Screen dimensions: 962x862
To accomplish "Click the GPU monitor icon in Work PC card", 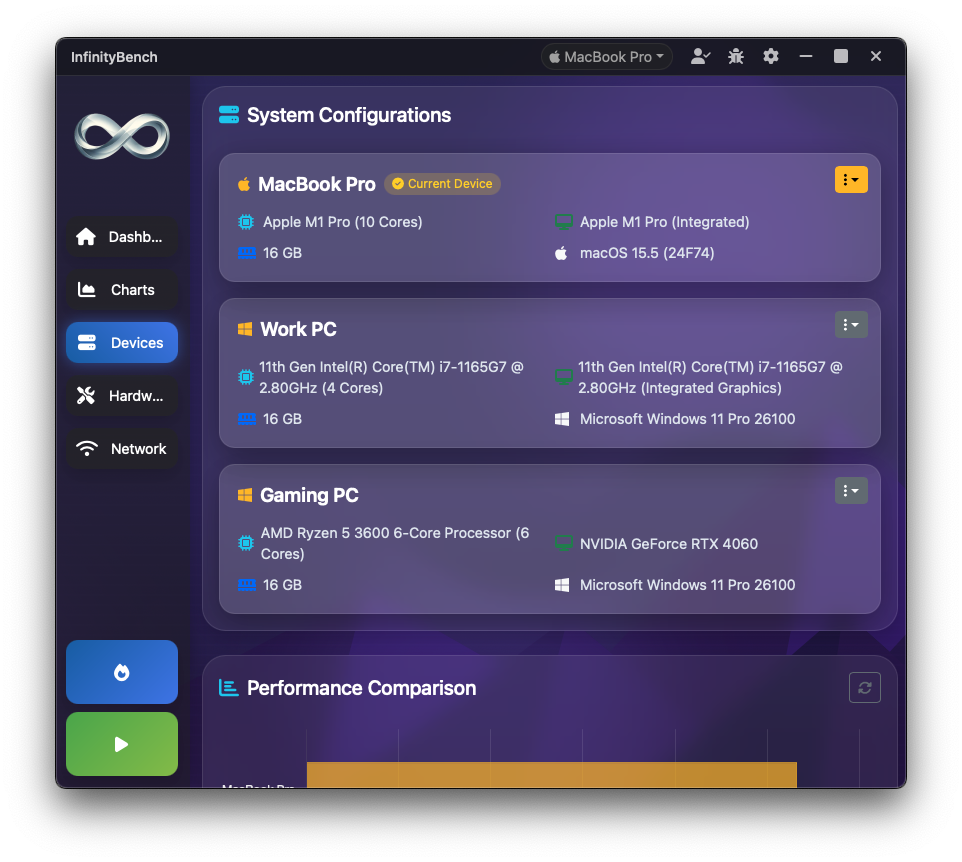I will coord(564,377).
